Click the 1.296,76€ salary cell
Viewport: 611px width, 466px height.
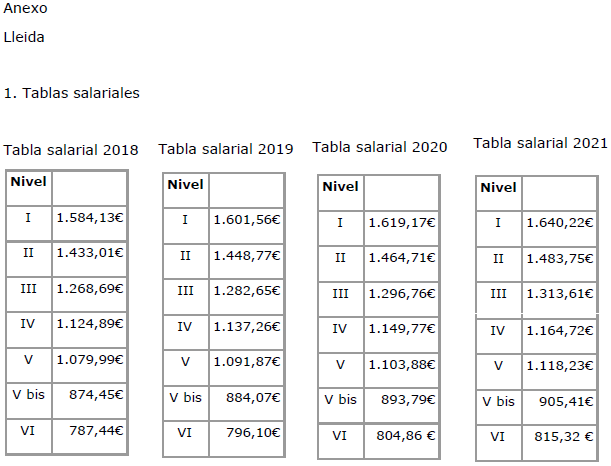click(x=401, y=294)
